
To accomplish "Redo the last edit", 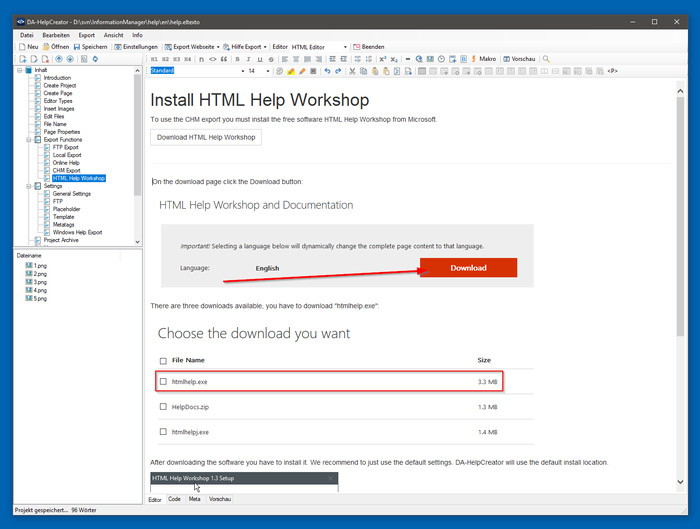I will 338,71.
